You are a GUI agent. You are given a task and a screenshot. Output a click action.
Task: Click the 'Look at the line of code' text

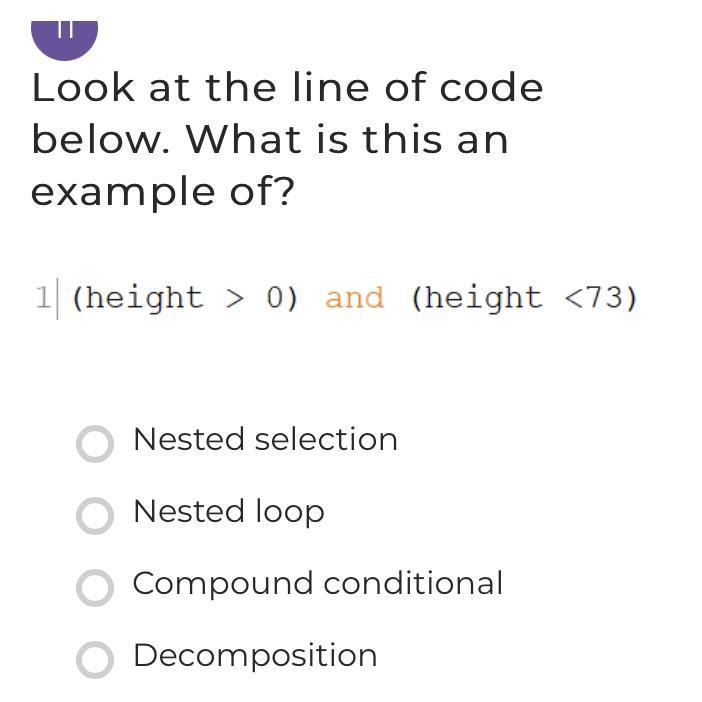coord(287,88)
